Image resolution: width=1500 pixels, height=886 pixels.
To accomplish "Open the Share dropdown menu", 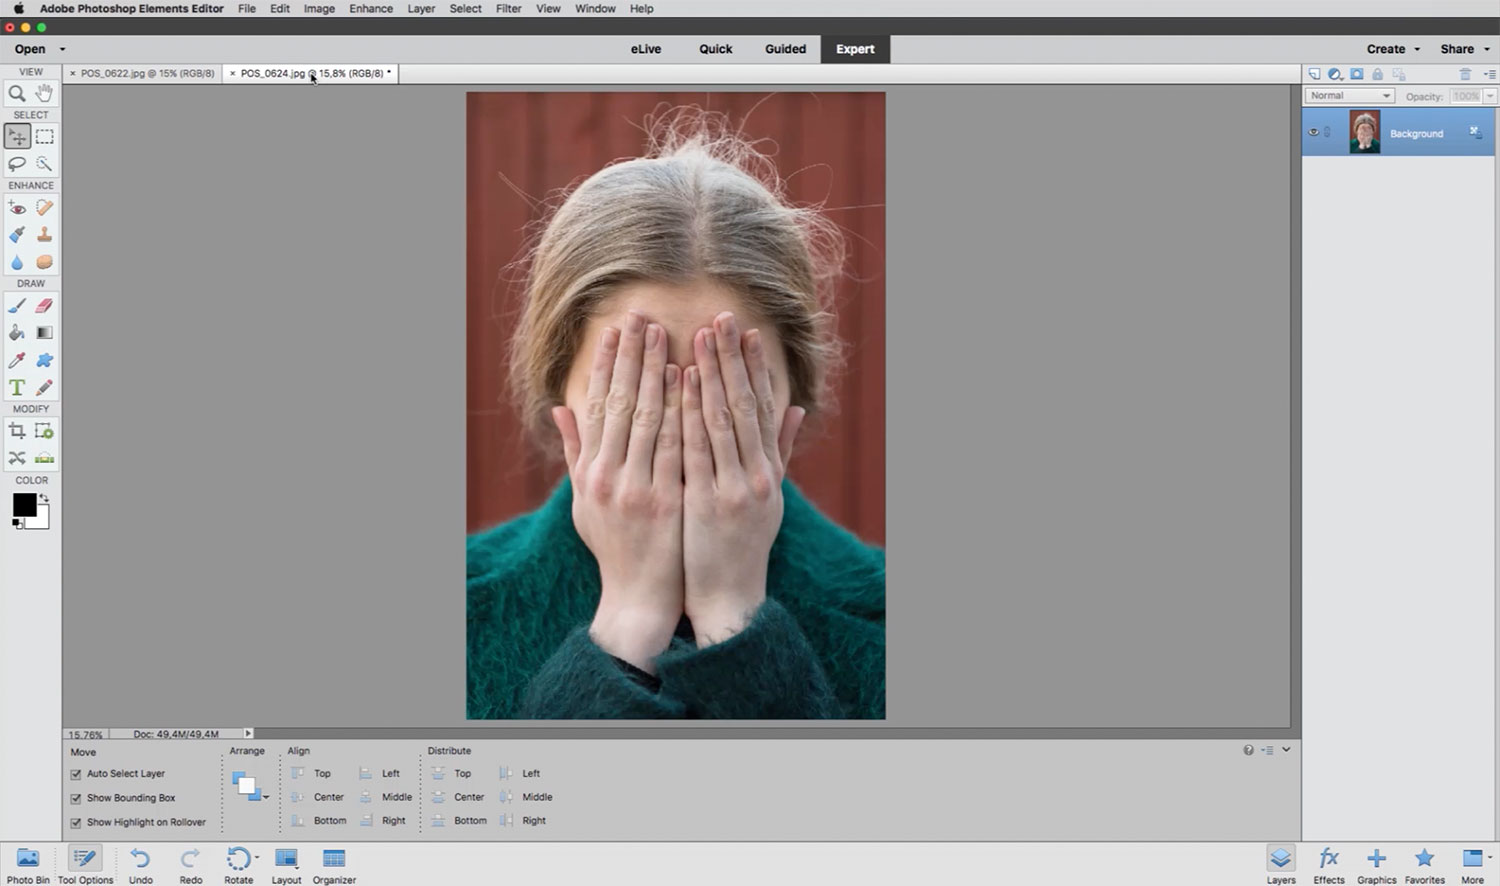I will click(1464, 49).
